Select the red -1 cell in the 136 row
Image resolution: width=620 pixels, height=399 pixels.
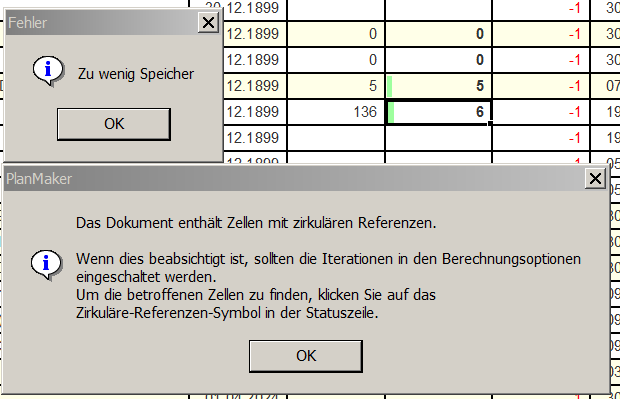click(541, 112)
